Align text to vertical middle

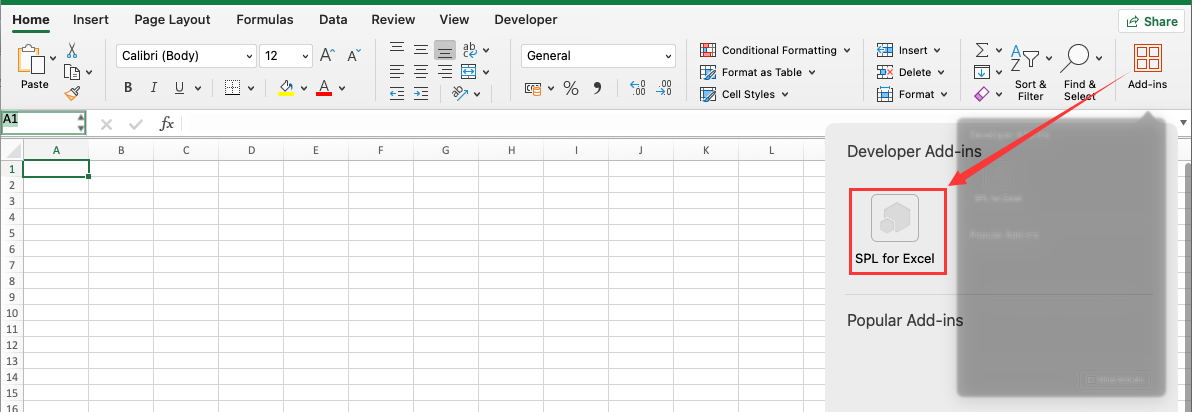click(x=420, y=49)
